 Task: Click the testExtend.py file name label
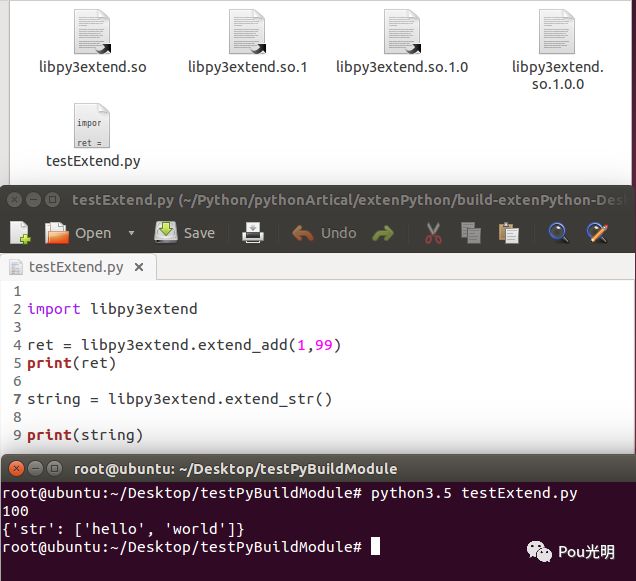pos(93,161)
